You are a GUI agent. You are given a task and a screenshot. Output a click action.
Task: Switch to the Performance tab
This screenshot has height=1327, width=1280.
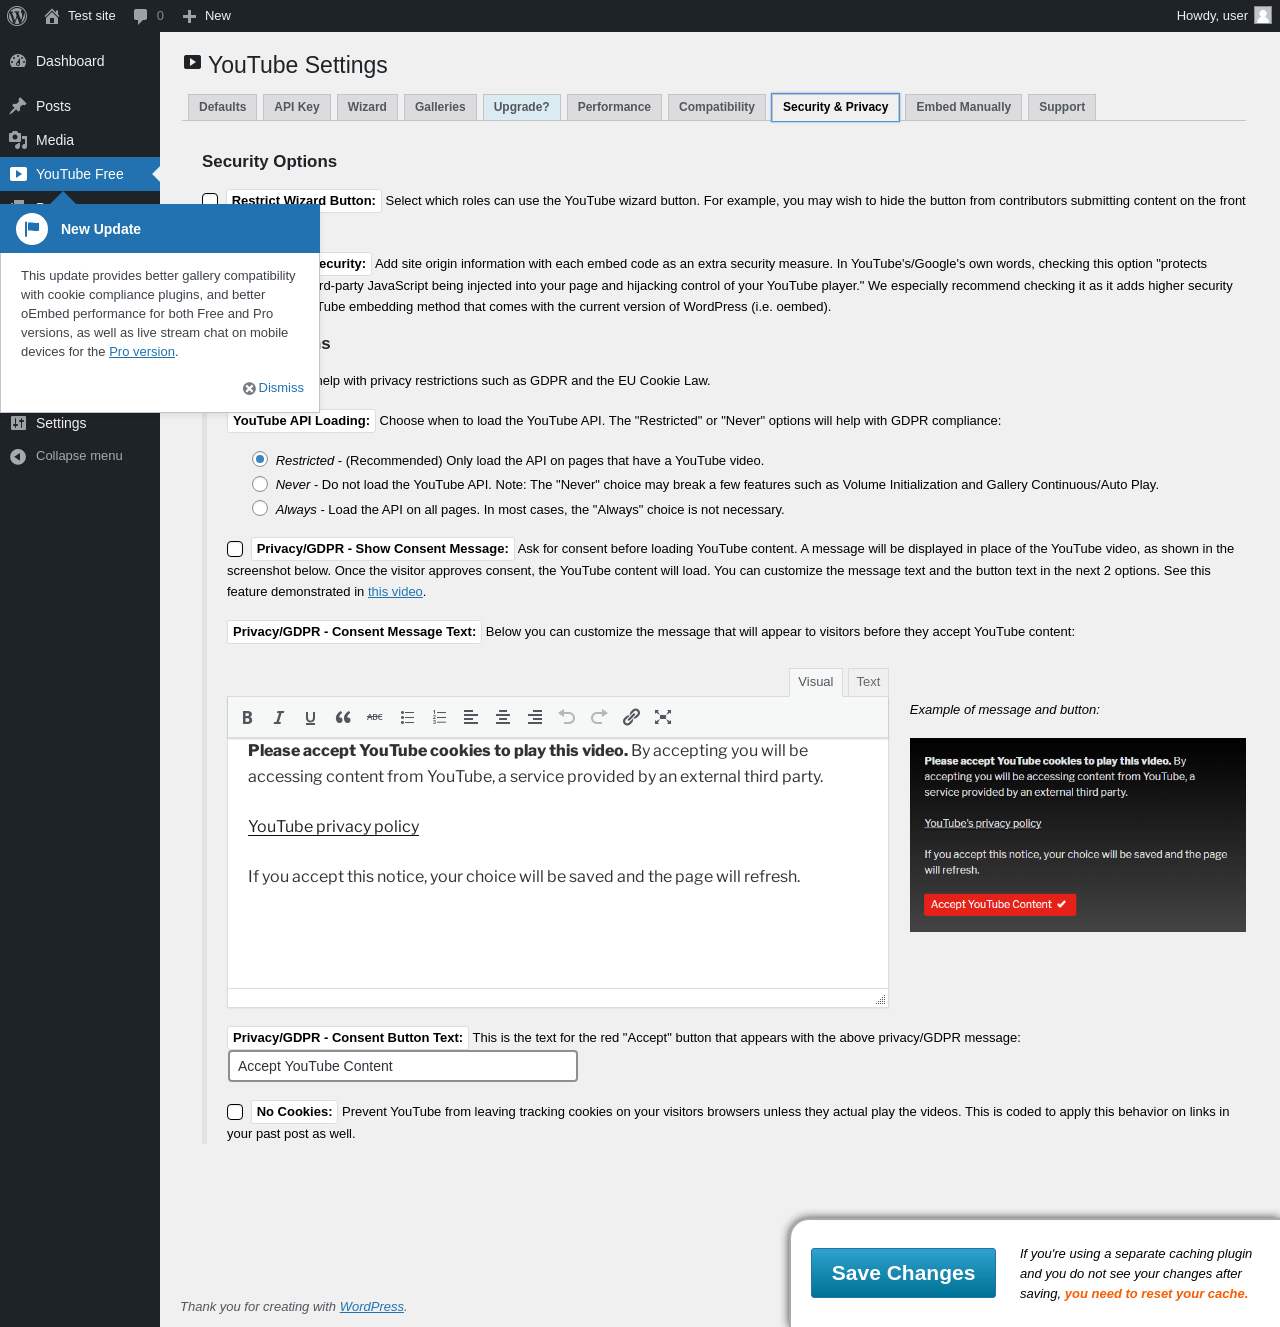614,107
